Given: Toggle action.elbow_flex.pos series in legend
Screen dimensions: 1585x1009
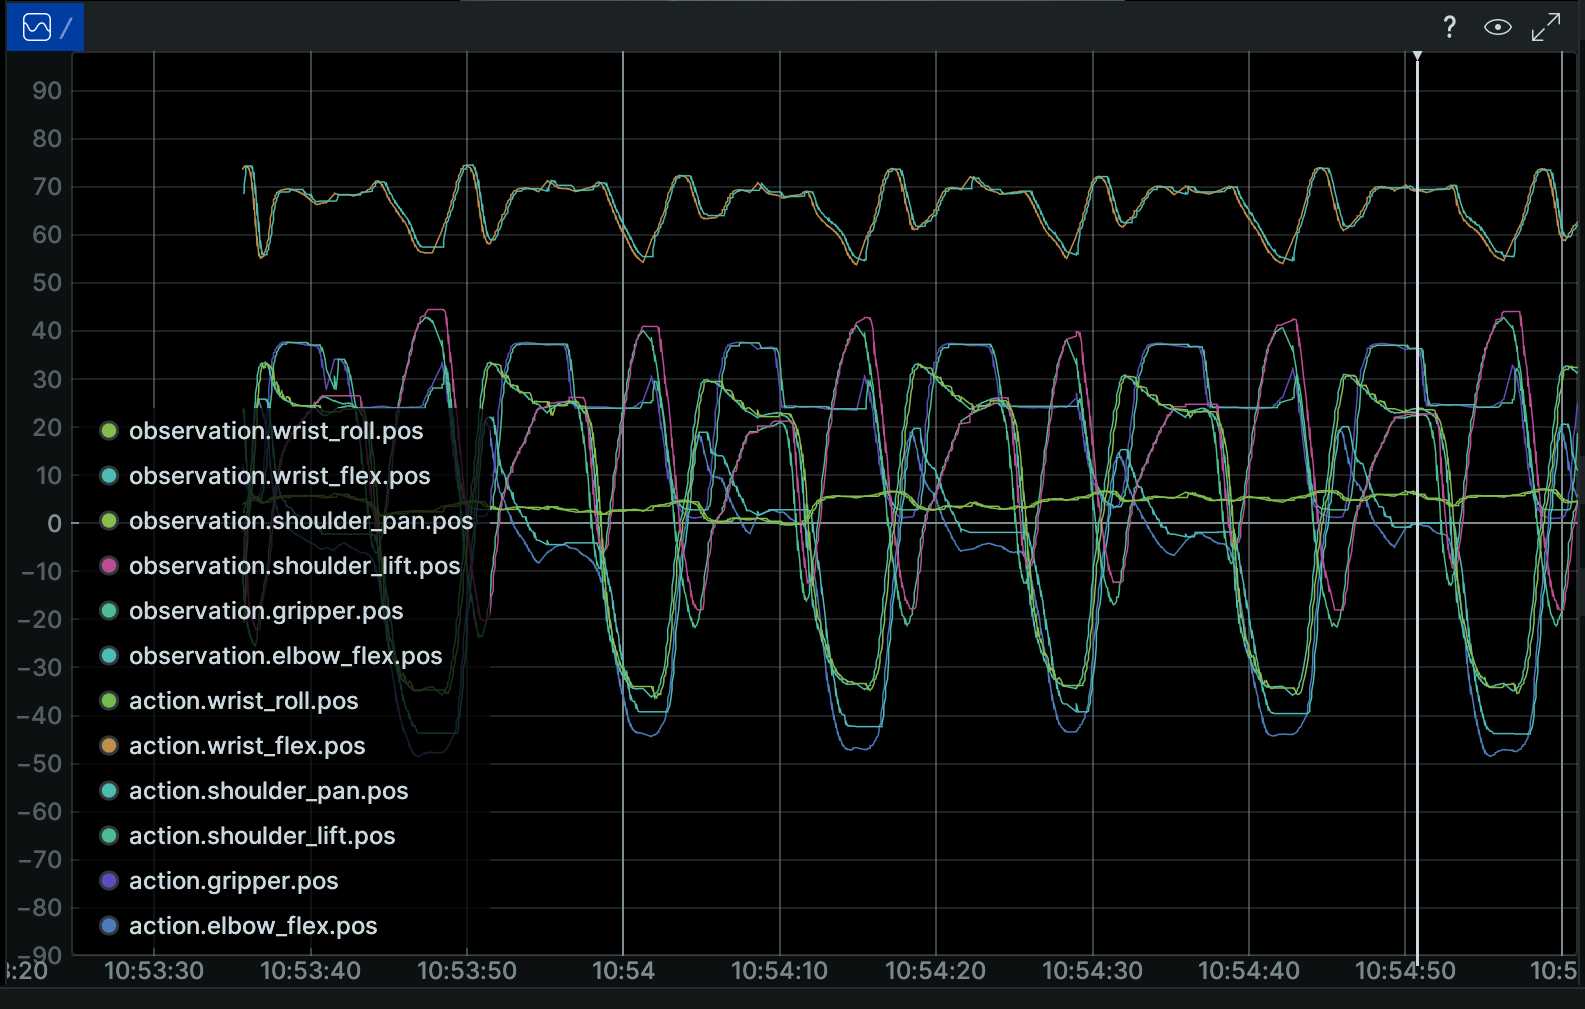Looking at the screenshot, I should (239, 926).
